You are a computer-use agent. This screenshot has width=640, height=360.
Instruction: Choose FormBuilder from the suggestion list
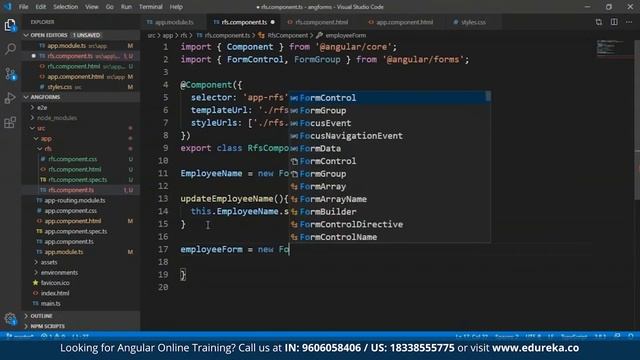390,211
